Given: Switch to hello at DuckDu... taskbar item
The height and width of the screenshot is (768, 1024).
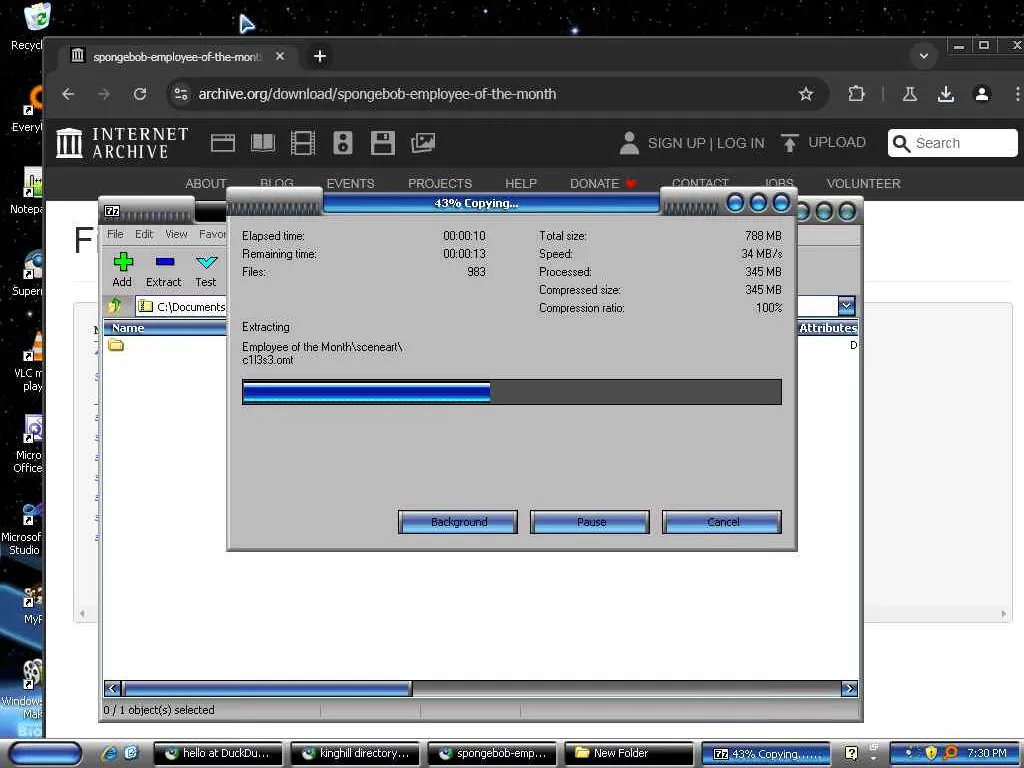Looking at the screenshot, I should pos(217,754).
